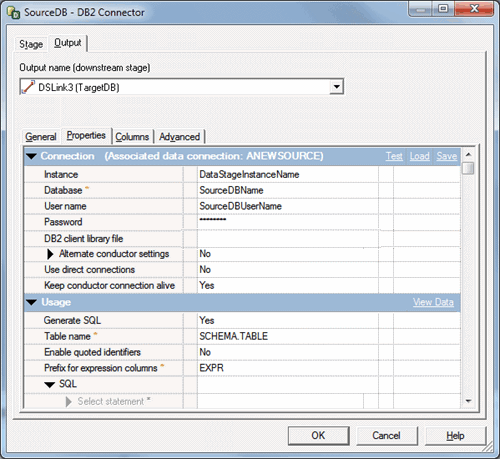500x459 pixels.
Task: Click the Save connection link
Action: point(447,156)
